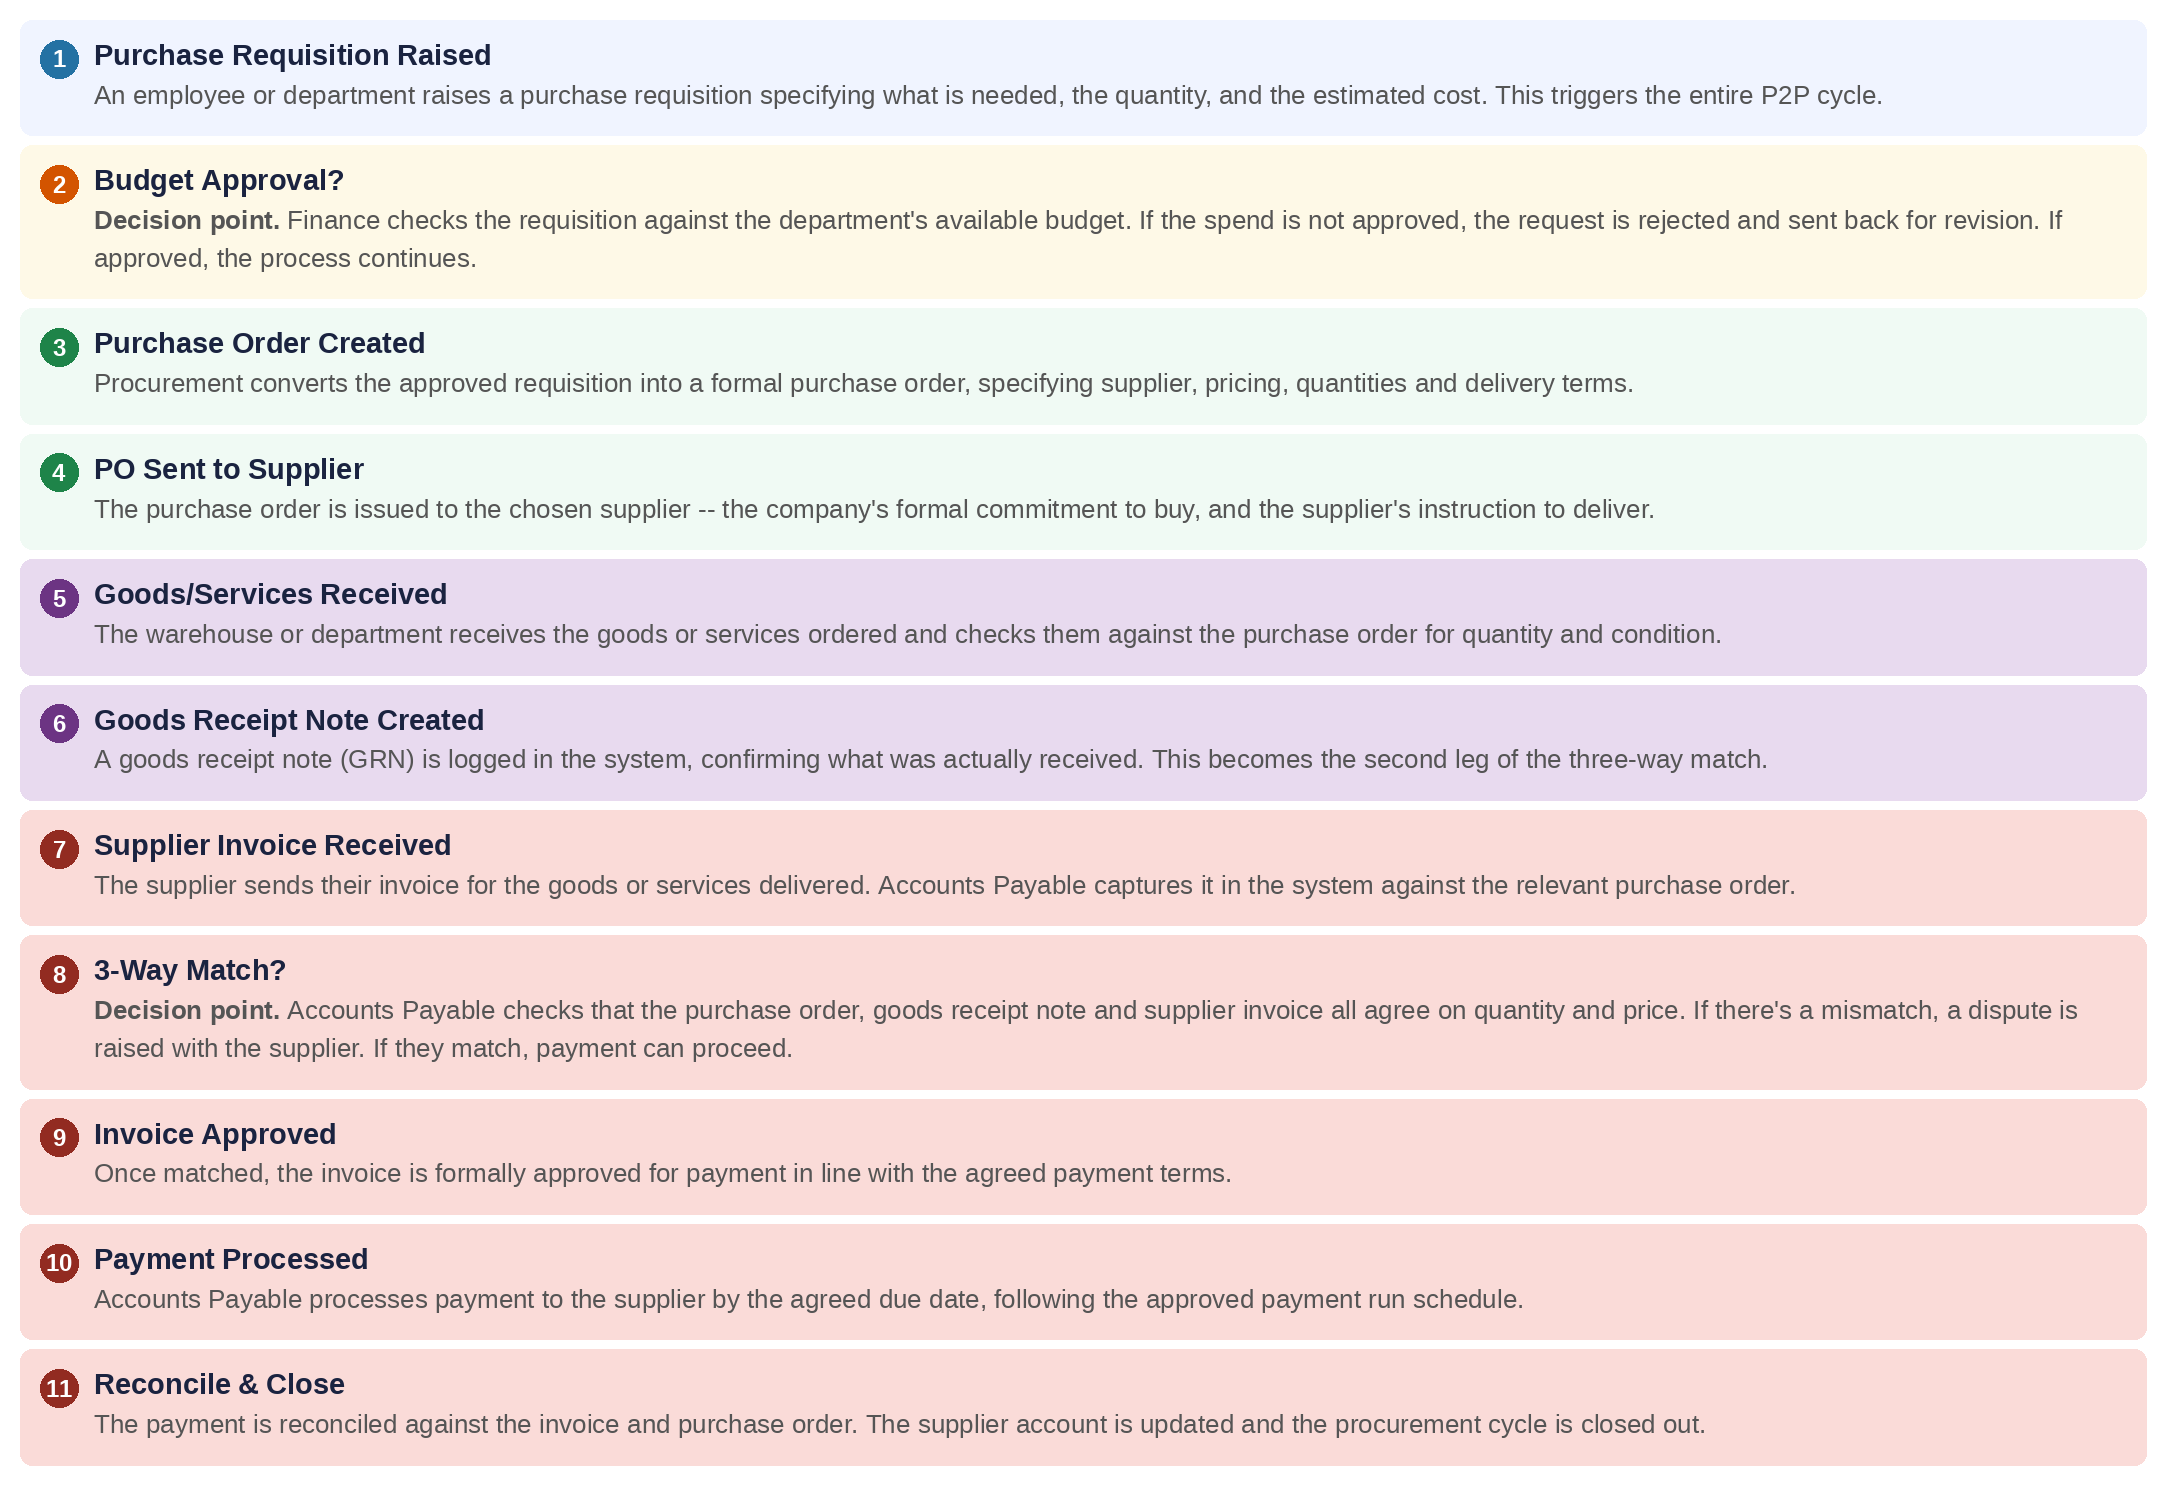The width and height of the screenshot is (2166, 1485).
Task: Select the Goods Receipt Note Created heading
Action: click(289, 720)
